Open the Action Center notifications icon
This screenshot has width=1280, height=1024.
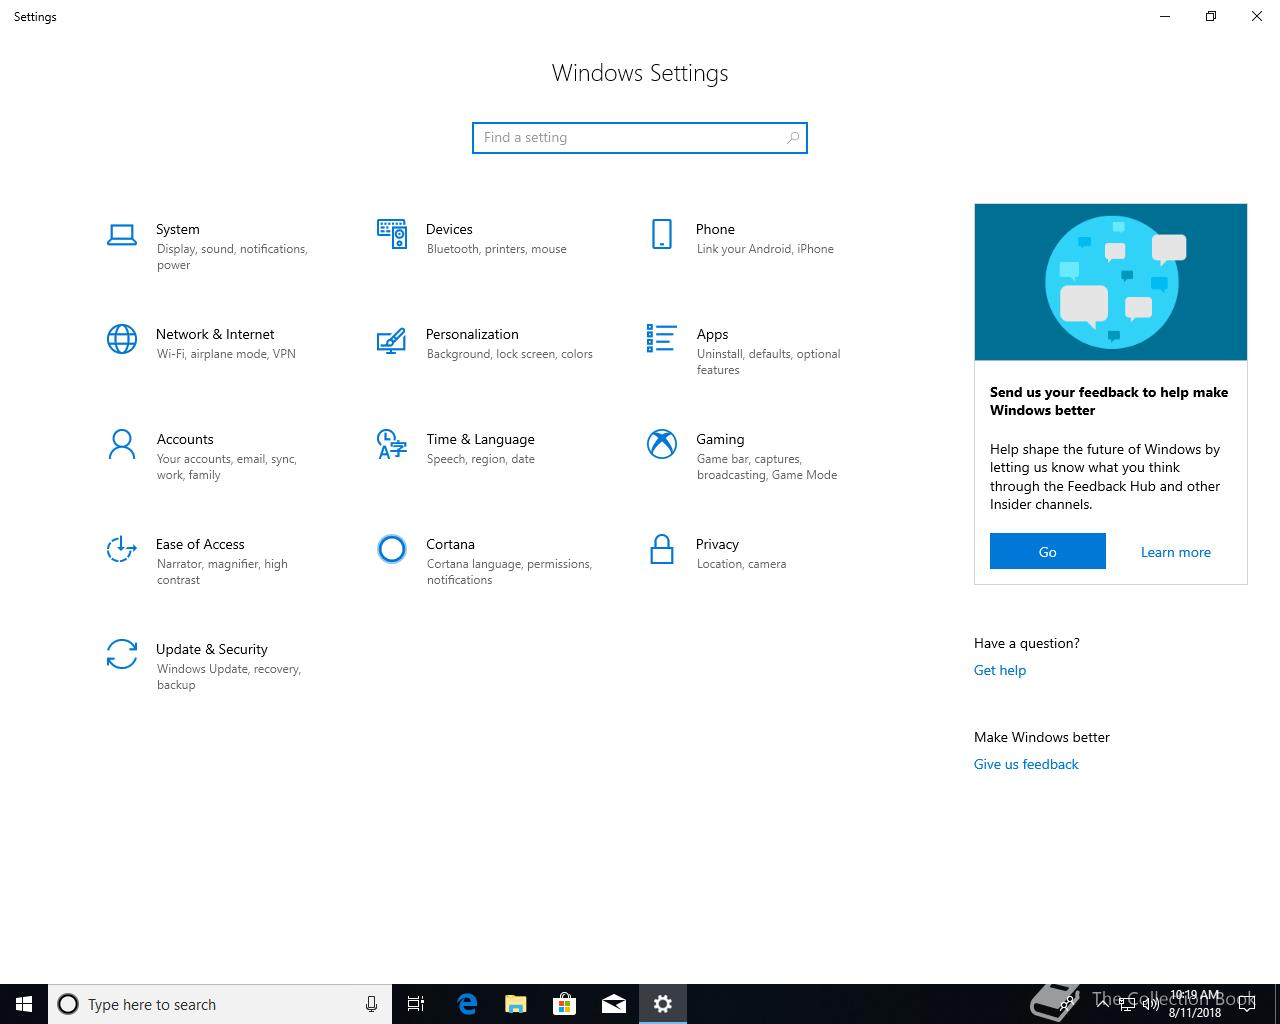[x=1247, y=1004]
